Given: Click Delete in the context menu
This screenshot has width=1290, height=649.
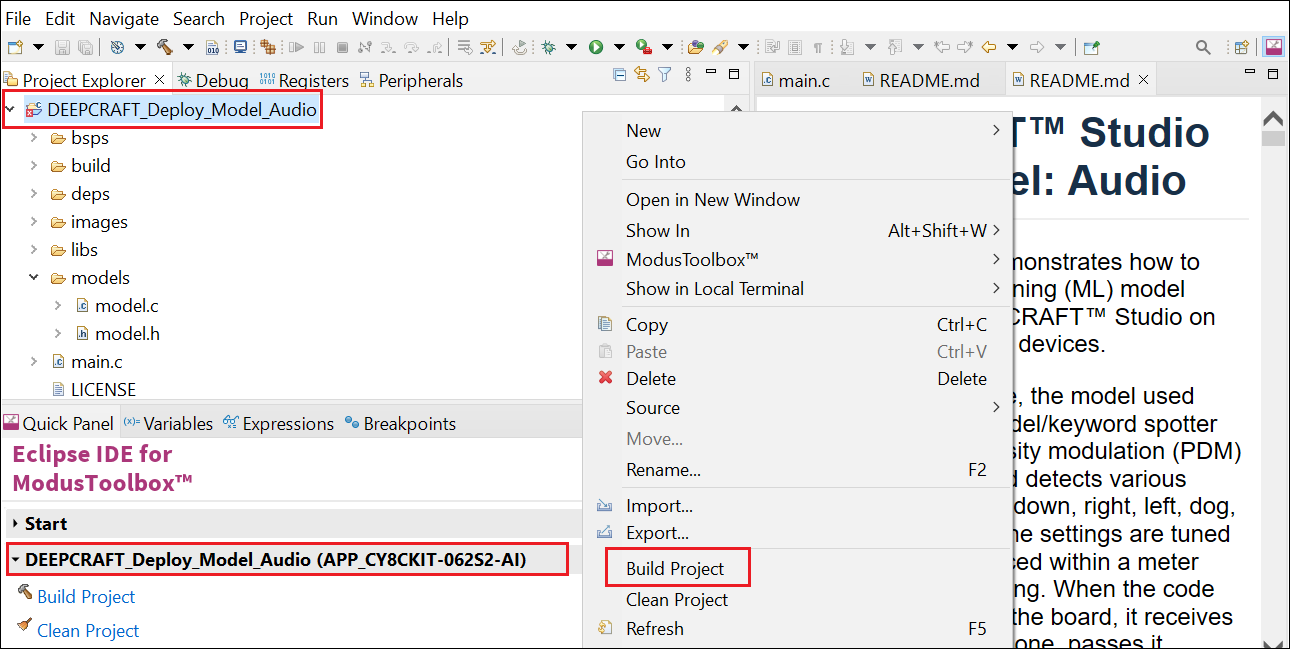Looking at the screenshot, I should (651, 379).
